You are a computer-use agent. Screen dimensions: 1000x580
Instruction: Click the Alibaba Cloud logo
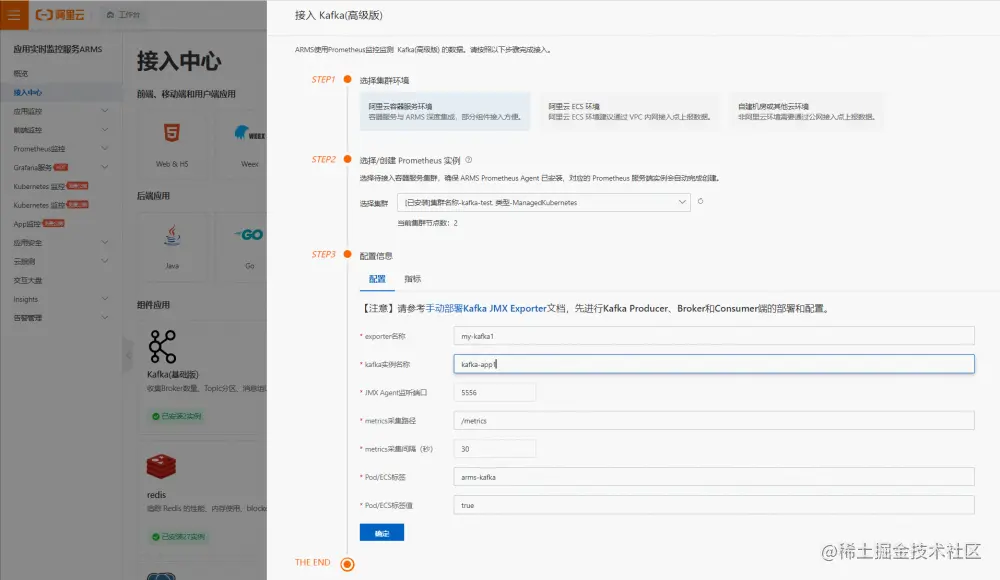pos(60,15)
